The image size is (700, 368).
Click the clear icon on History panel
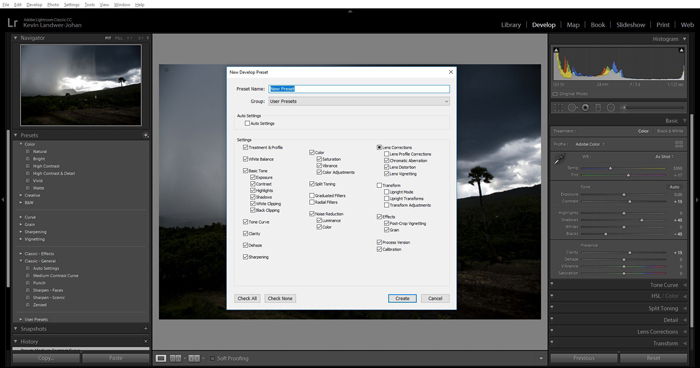coord(146,341)
